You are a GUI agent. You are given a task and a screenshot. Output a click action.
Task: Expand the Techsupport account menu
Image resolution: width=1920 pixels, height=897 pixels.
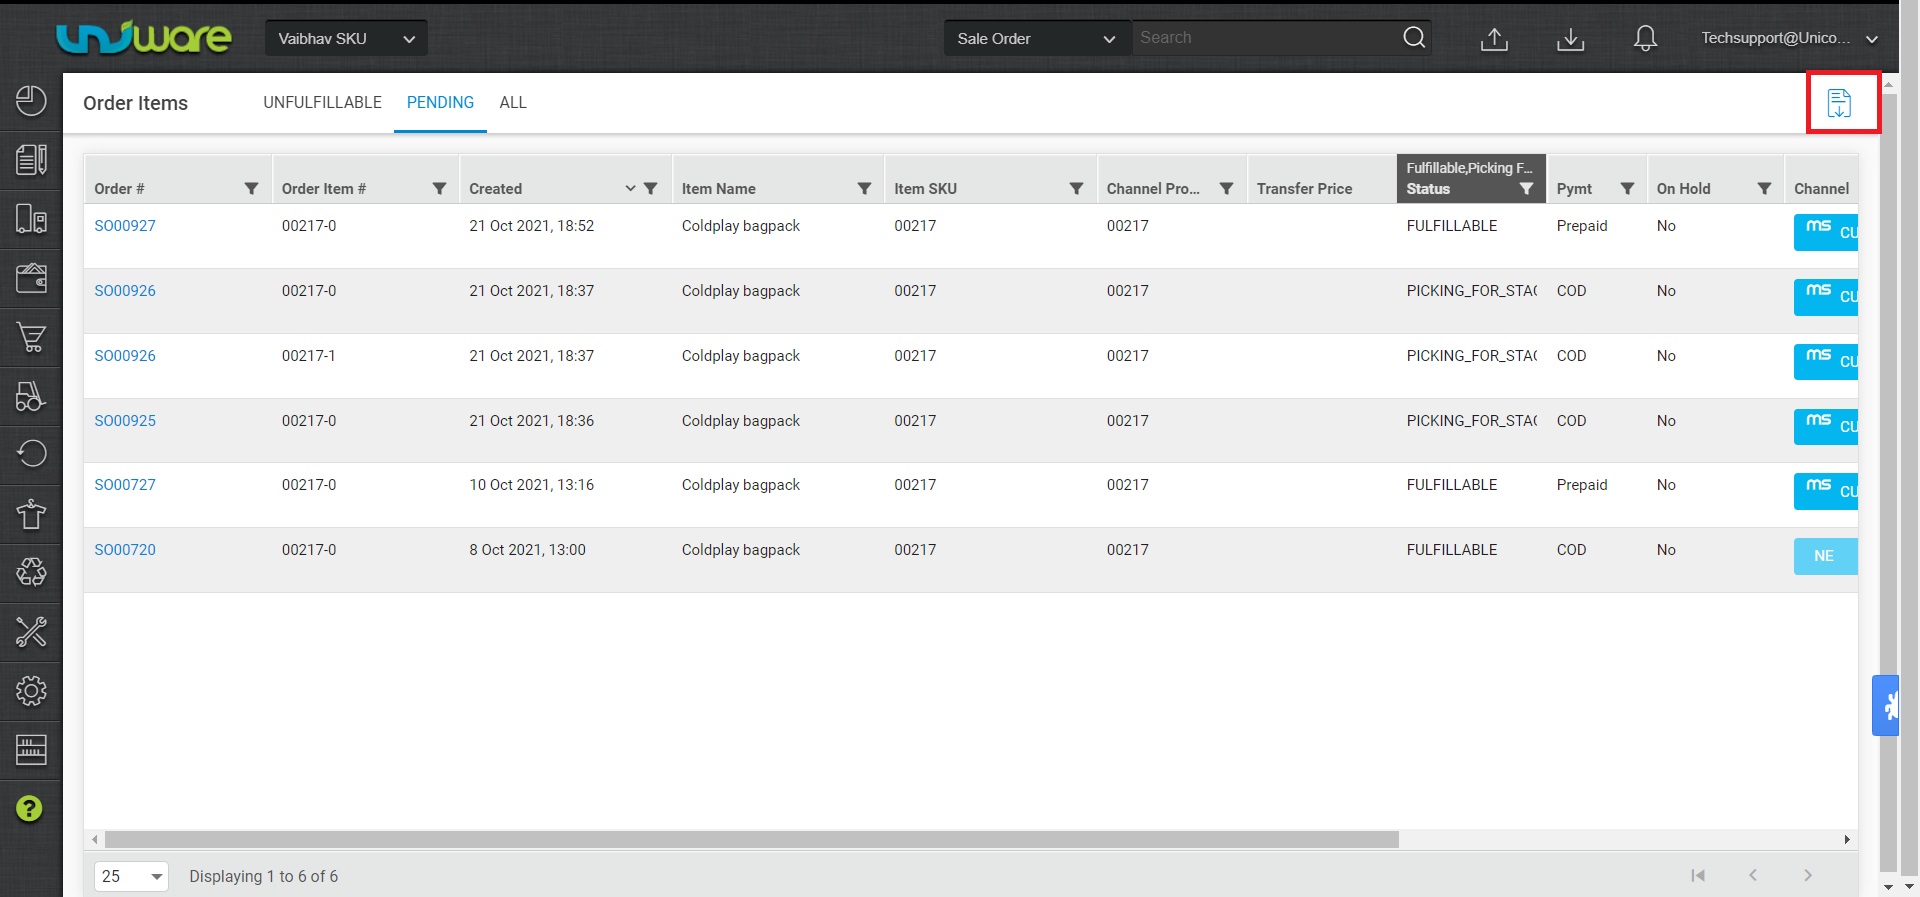click(1789, 38)
